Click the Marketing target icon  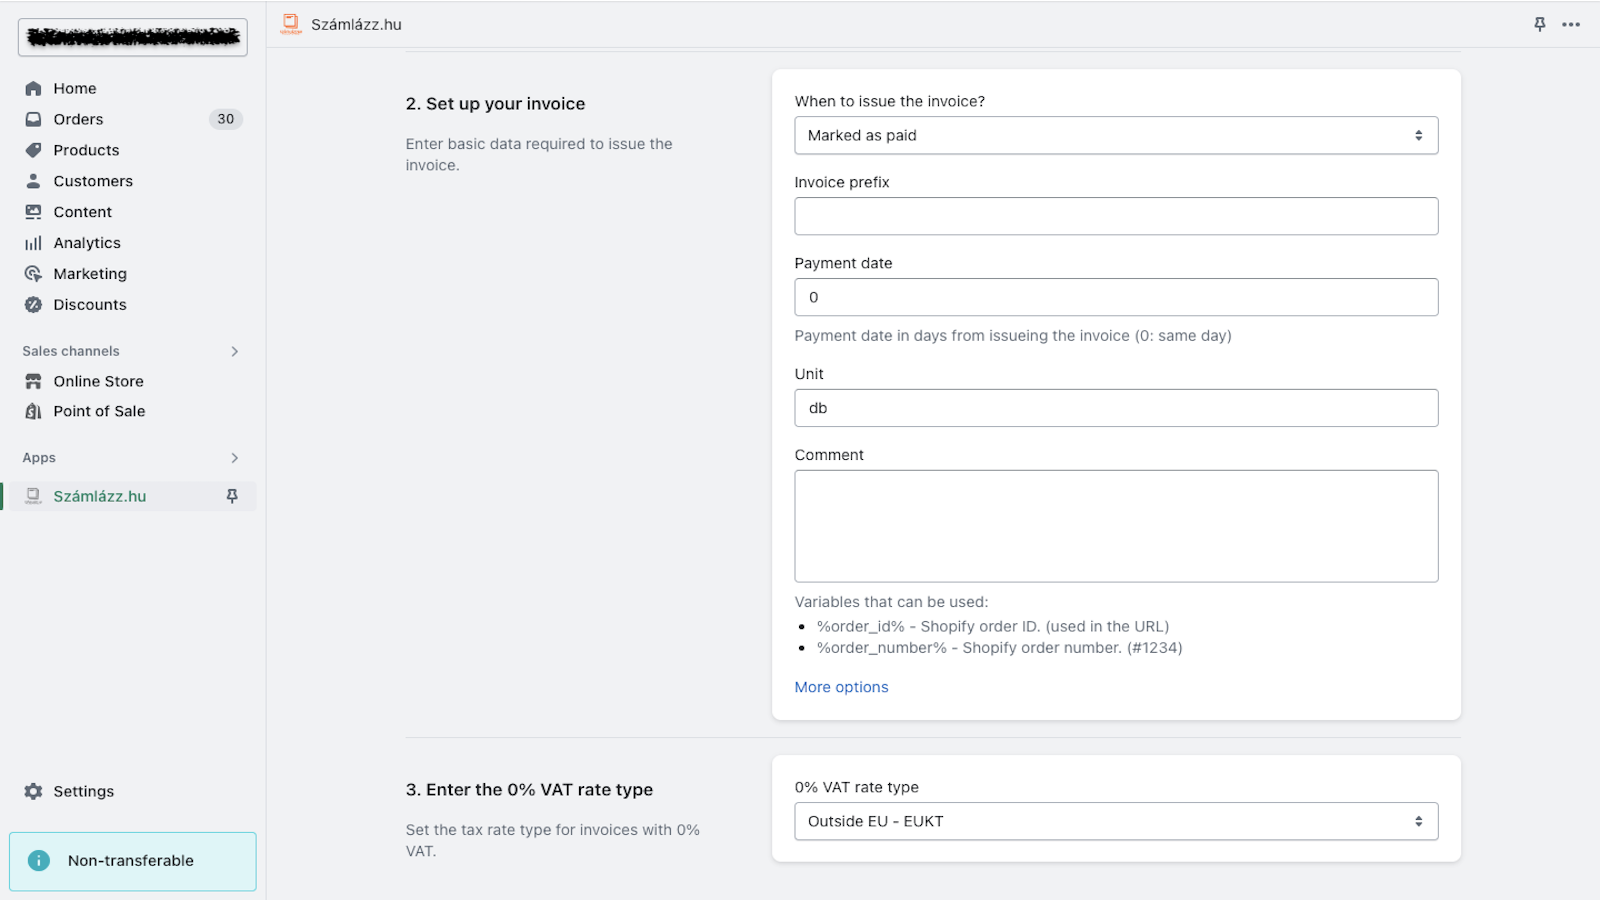(x=33, y=274)
